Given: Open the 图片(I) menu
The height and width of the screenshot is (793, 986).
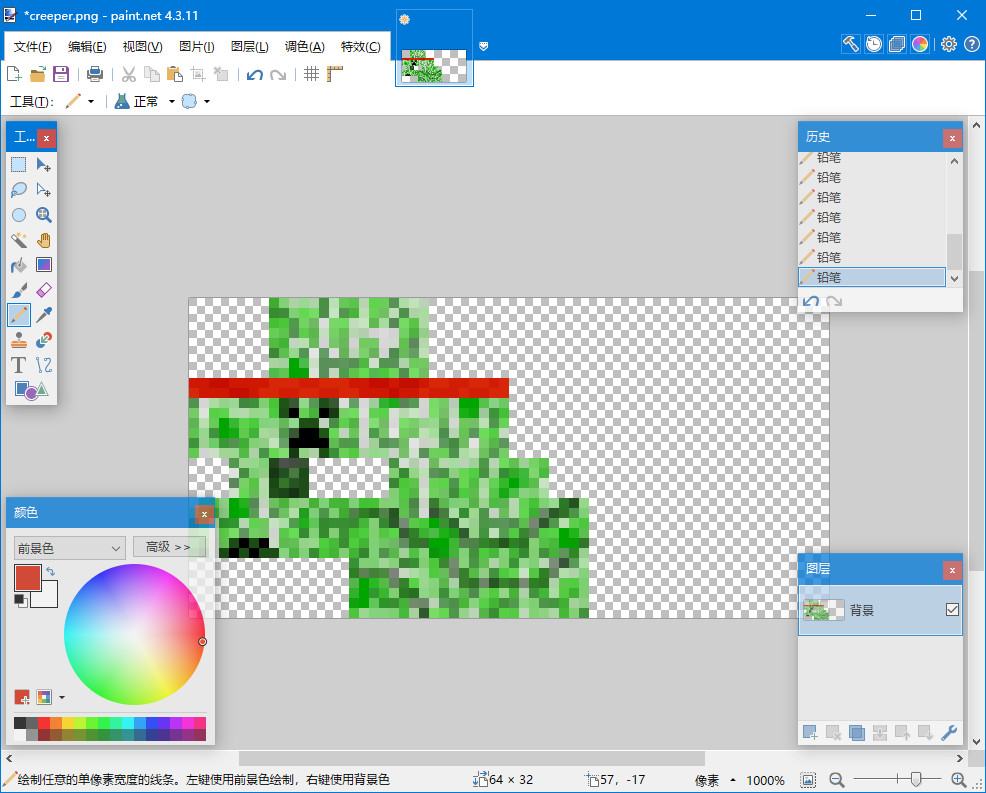Looking at the screenshot, I should [x=197, y=47].
